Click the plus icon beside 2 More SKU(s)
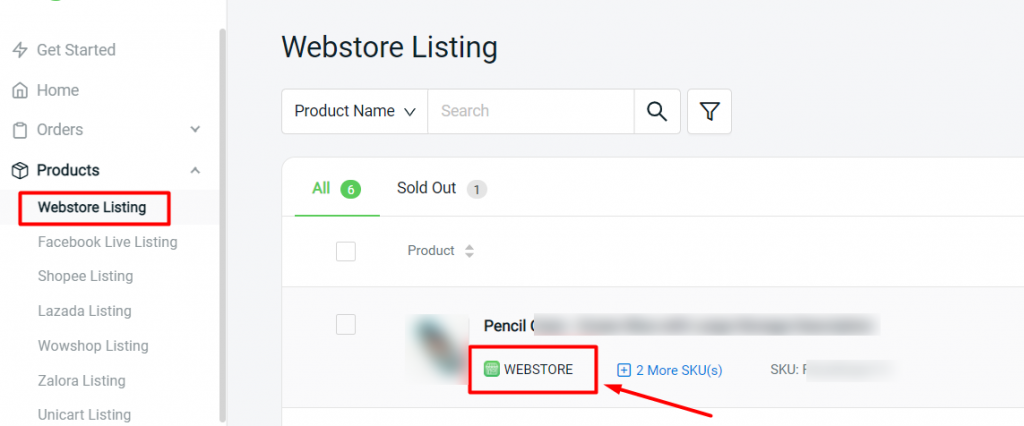 coord(624,370)
